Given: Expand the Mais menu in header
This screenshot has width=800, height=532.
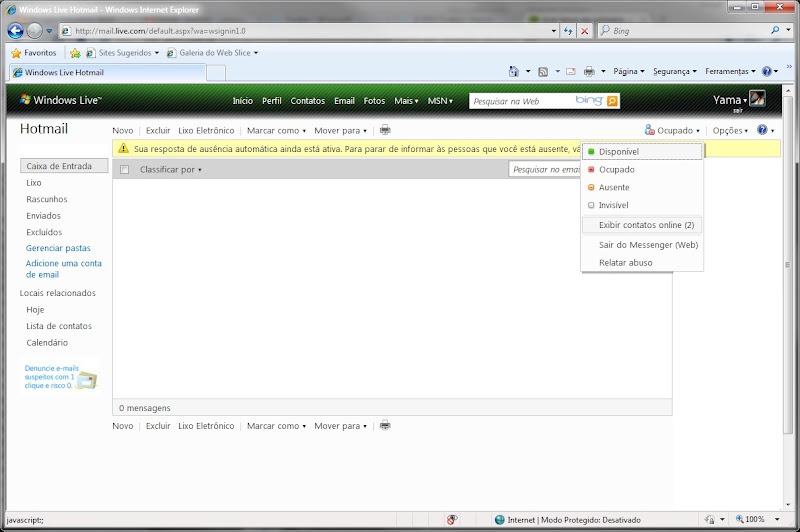Looking at the screenshot, I should (406, 101).
